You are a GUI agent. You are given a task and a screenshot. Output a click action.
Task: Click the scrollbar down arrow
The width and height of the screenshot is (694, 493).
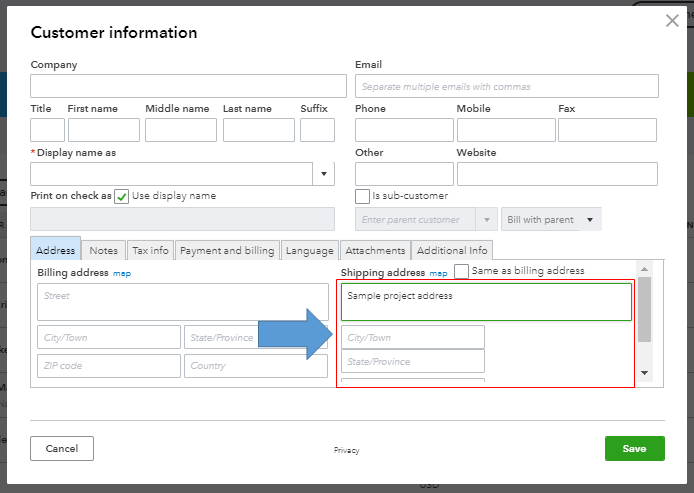click(x=644, y=373)
